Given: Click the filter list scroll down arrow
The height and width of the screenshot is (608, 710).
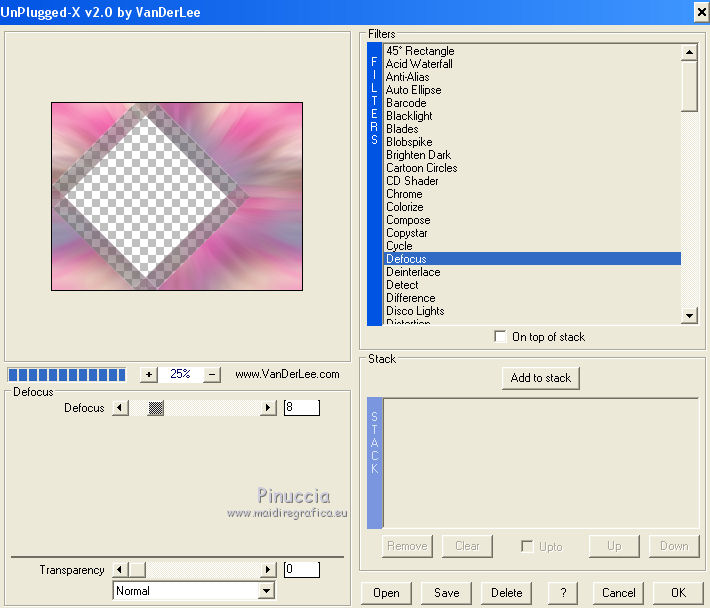Looking at the screenshot, I should [x=689, y=316].
